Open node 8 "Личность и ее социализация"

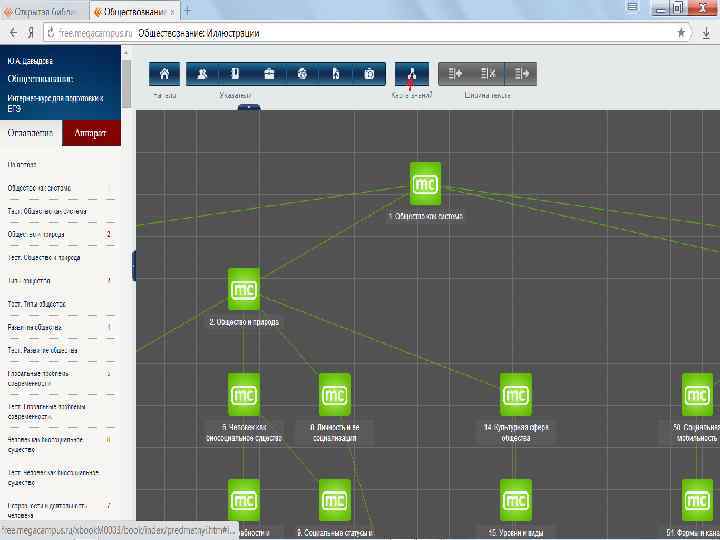[x=335, y=395]
